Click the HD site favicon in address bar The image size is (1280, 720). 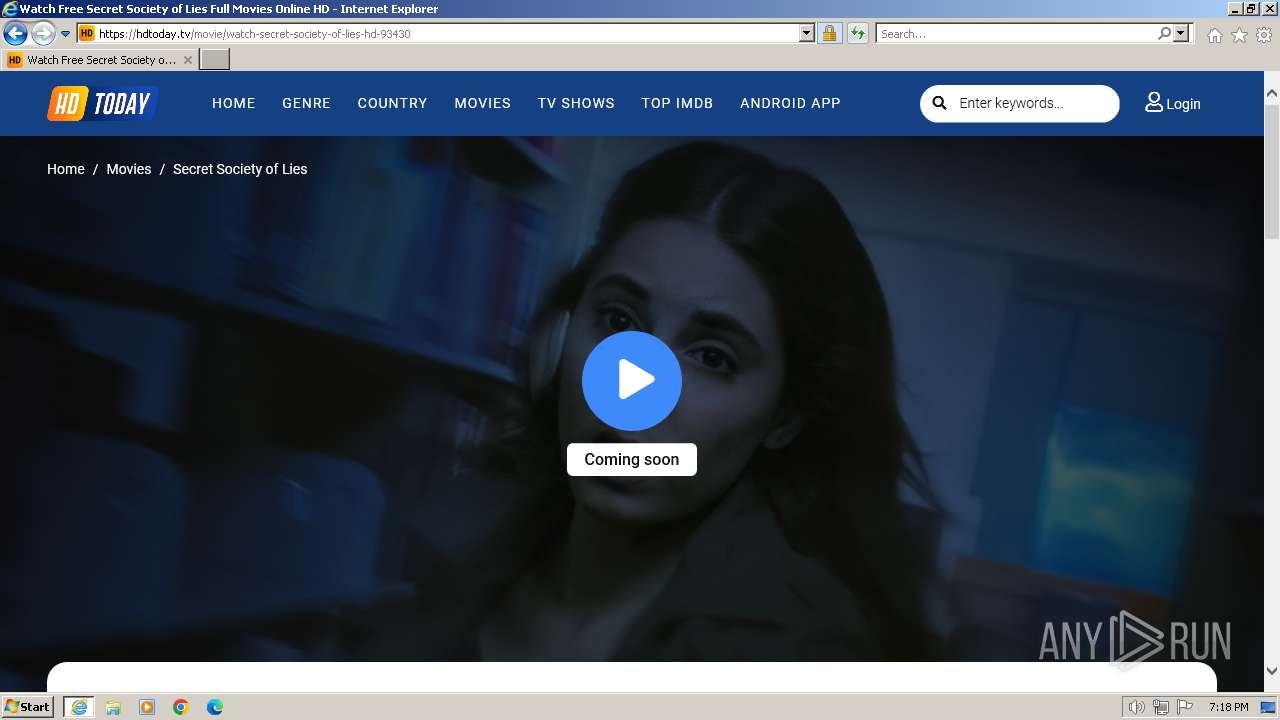pyautogui.click(x=87, y=33)
